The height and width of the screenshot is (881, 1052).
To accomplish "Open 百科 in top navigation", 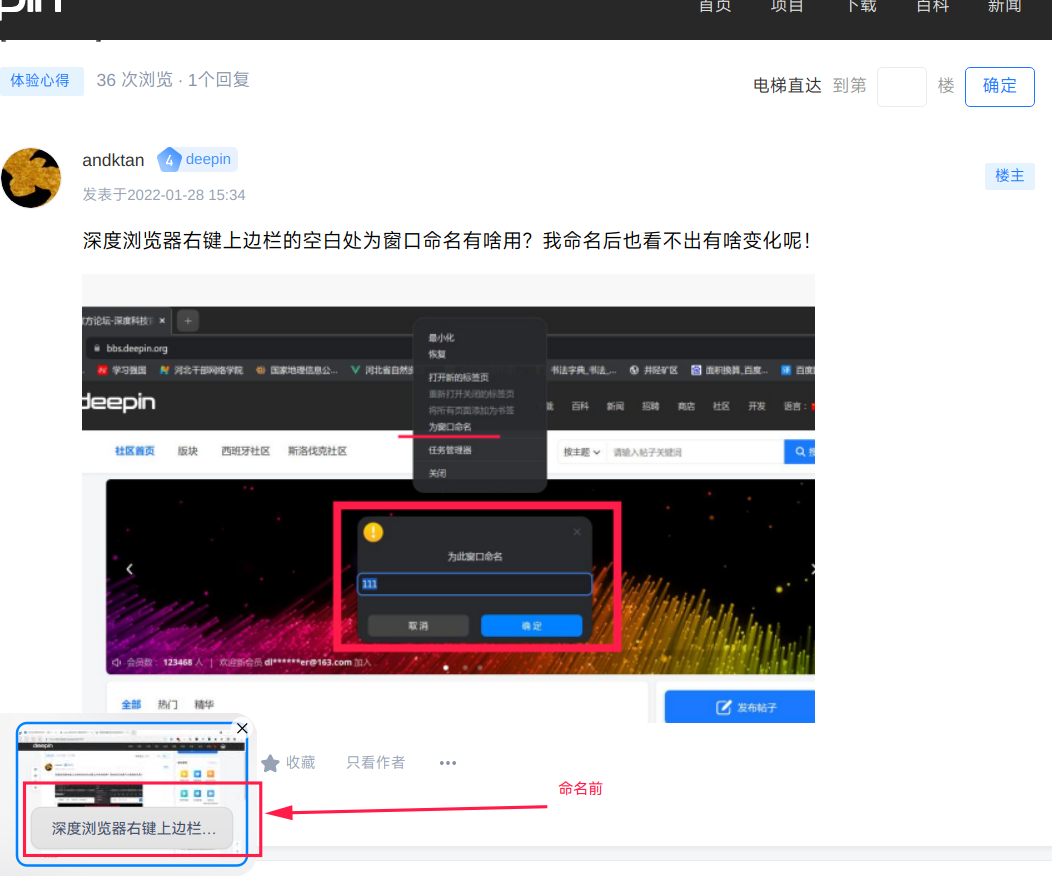I will [933, 7].
